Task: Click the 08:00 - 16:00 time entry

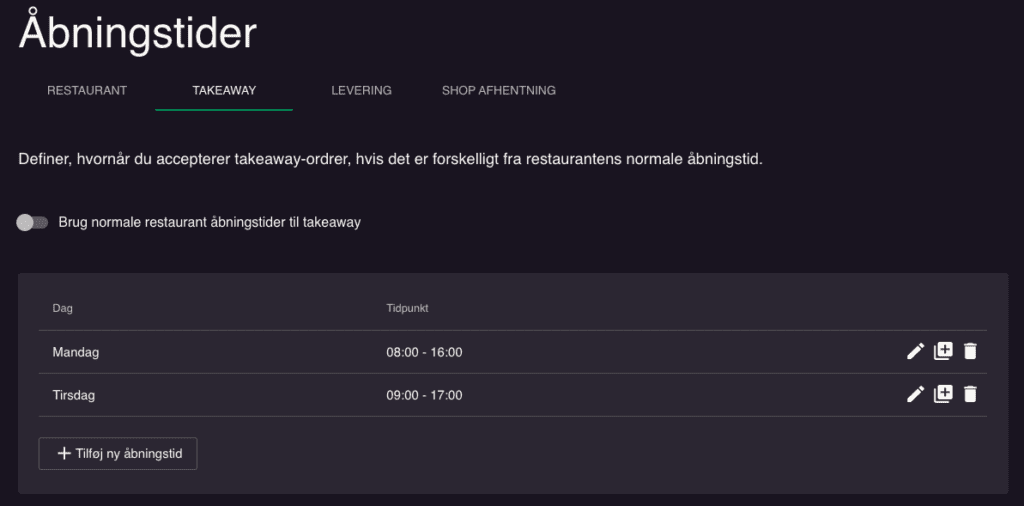Action: point(424,353)
